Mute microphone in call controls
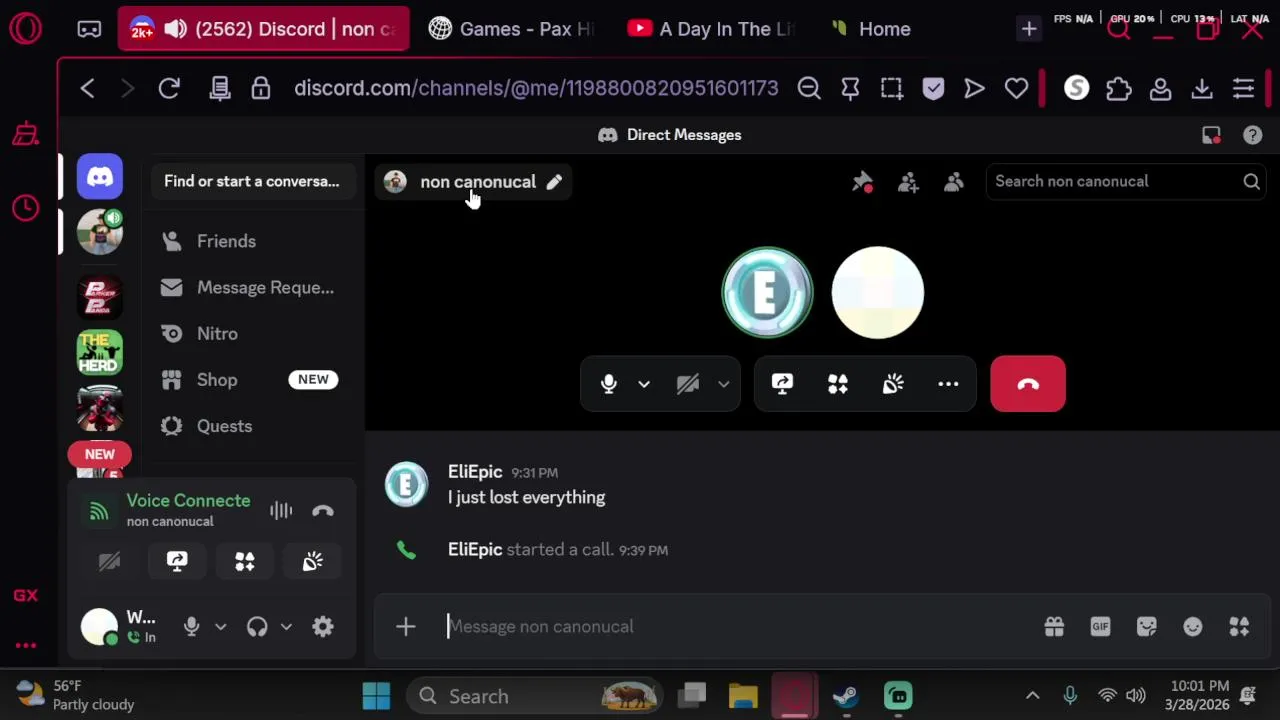The width and height of the screenshot is (1280, 720). tap(609, 384)
